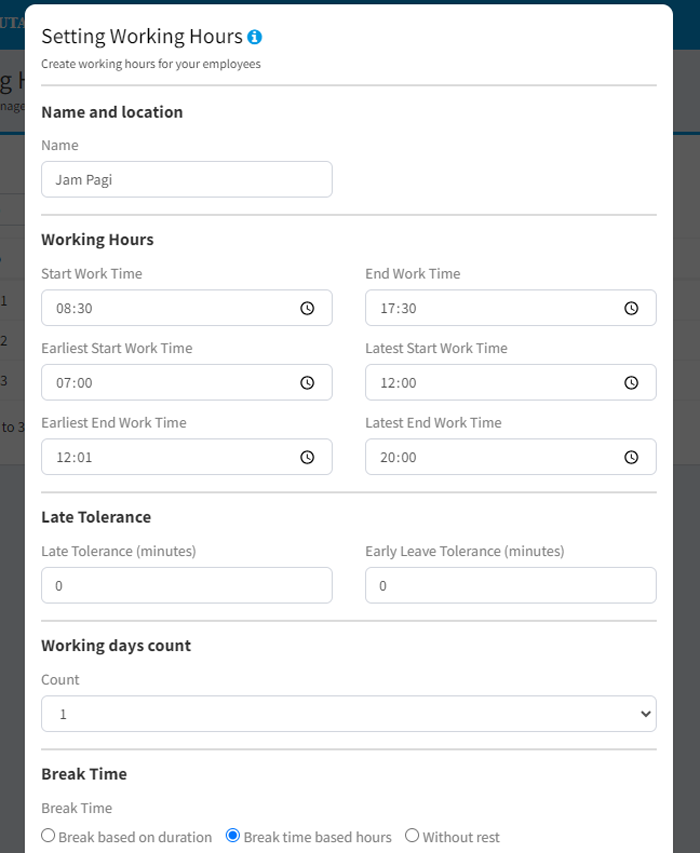Click the 08:30 Start Work Time value

(75, 308)
